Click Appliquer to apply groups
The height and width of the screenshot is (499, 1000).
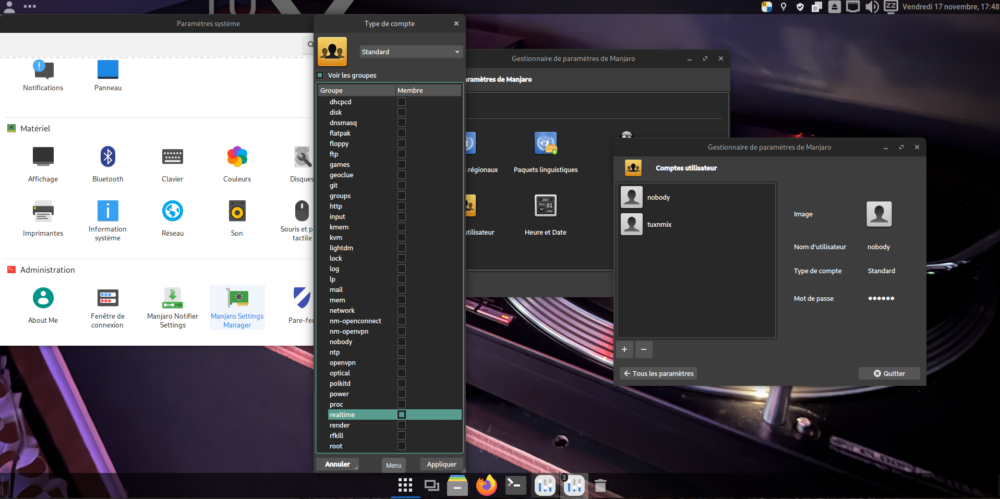point(441,464)
